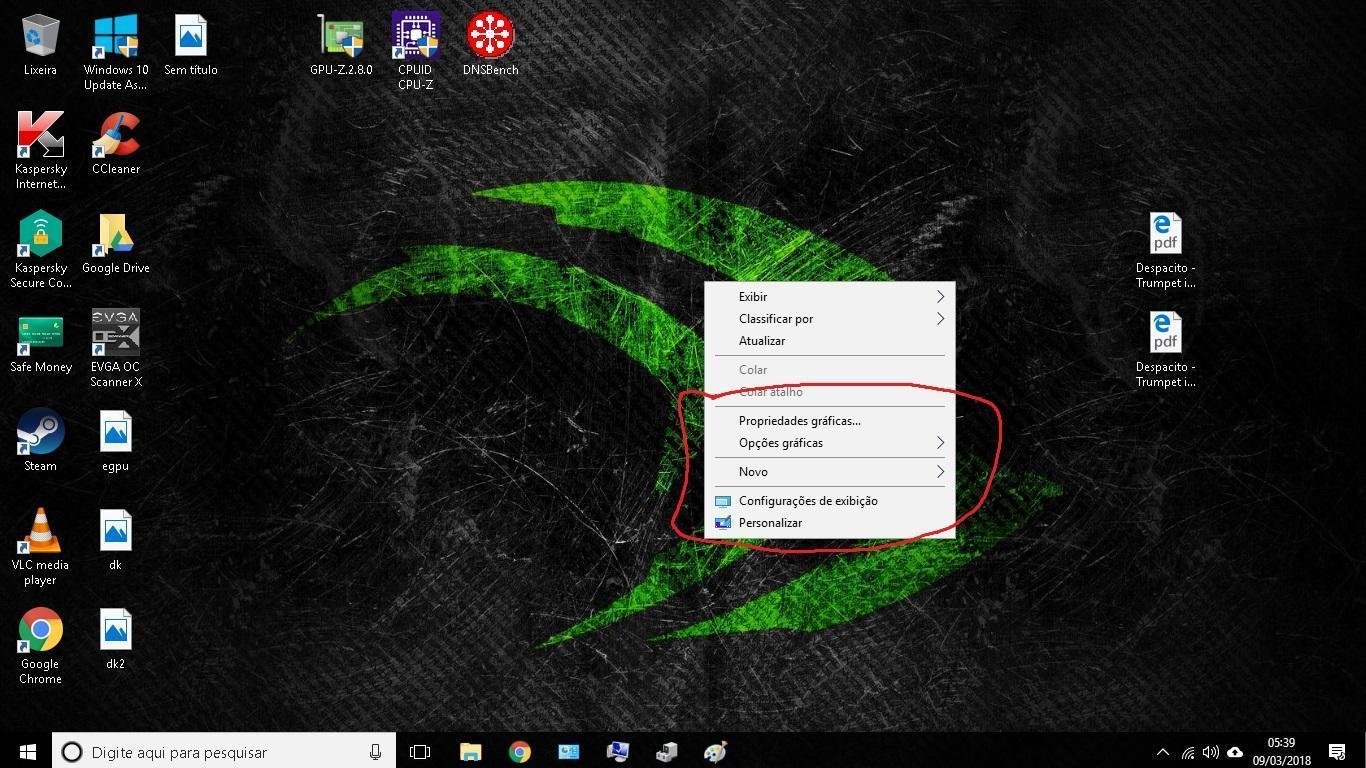Open Windows 10 Update Assistant shortcut

116,52
